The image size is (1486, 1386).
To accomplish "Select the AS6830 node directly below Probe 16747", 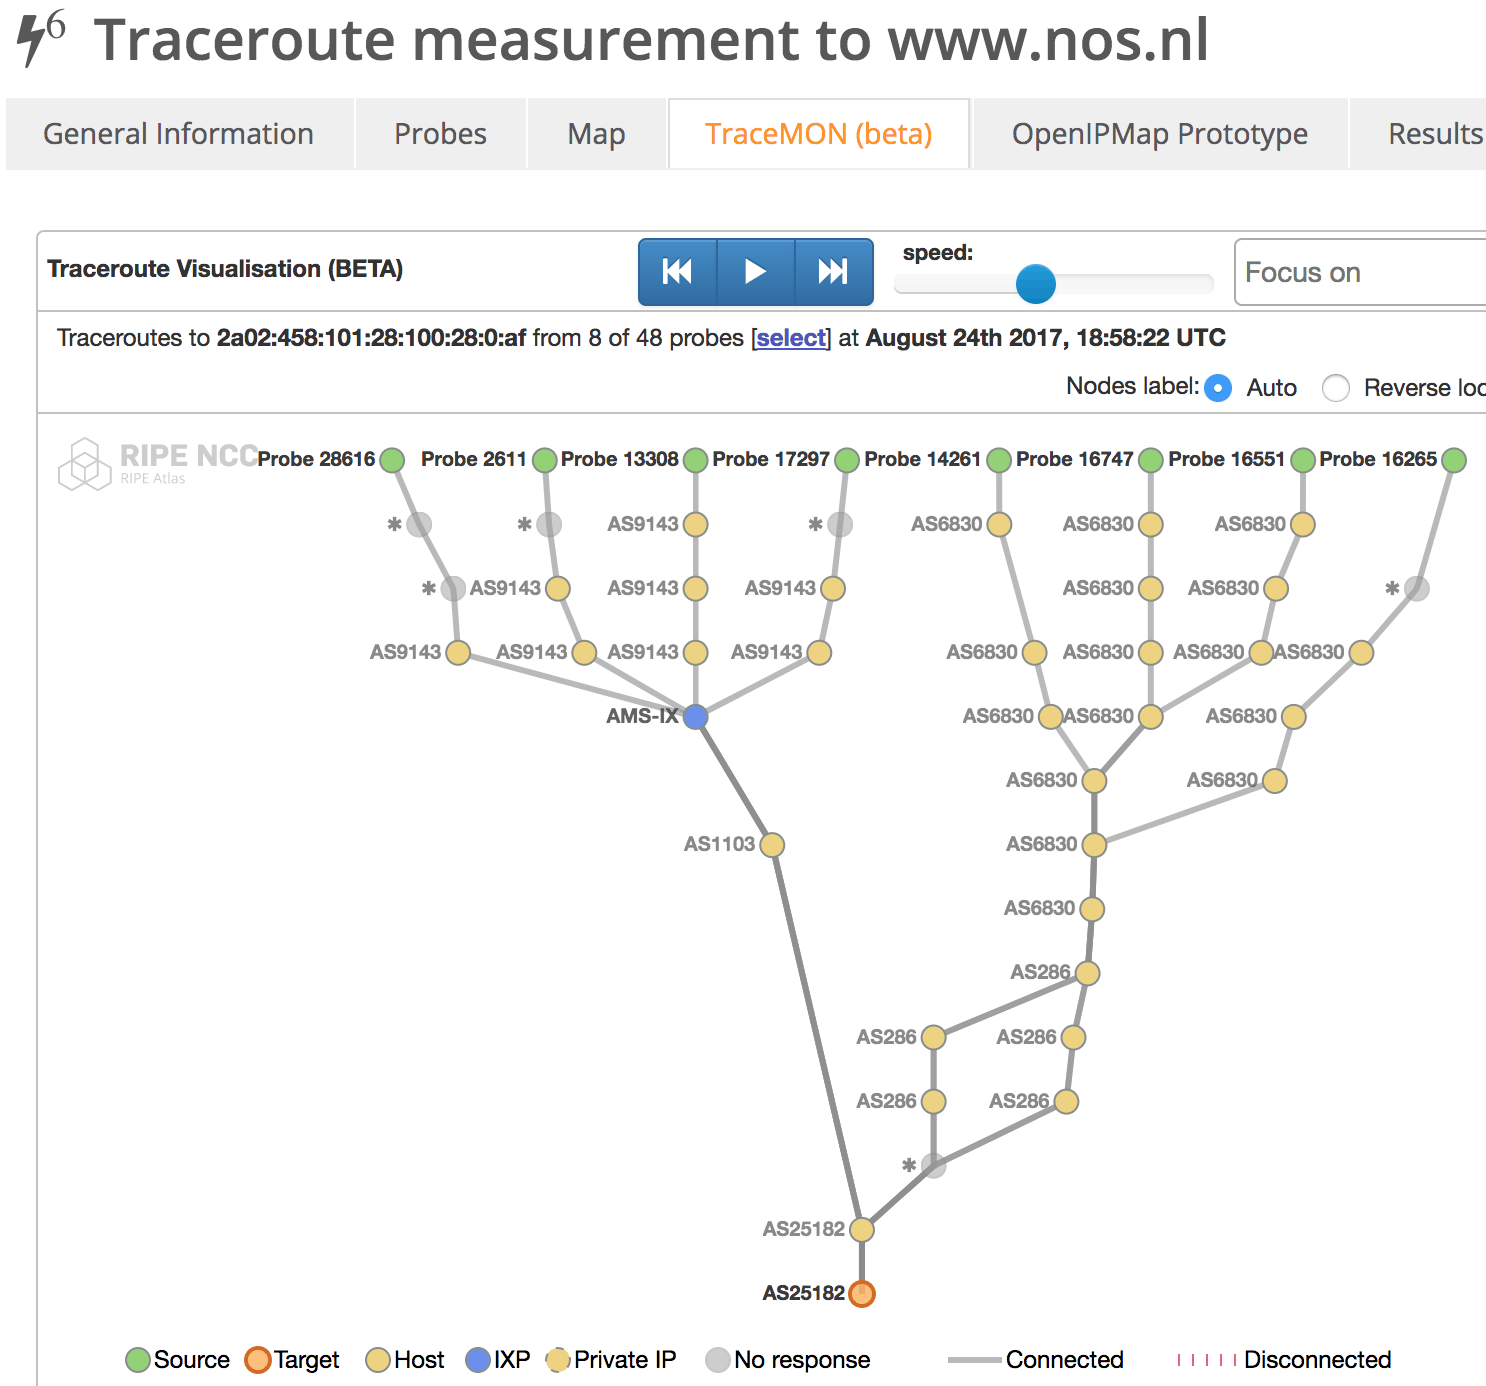I will (x=1151, y=524).
